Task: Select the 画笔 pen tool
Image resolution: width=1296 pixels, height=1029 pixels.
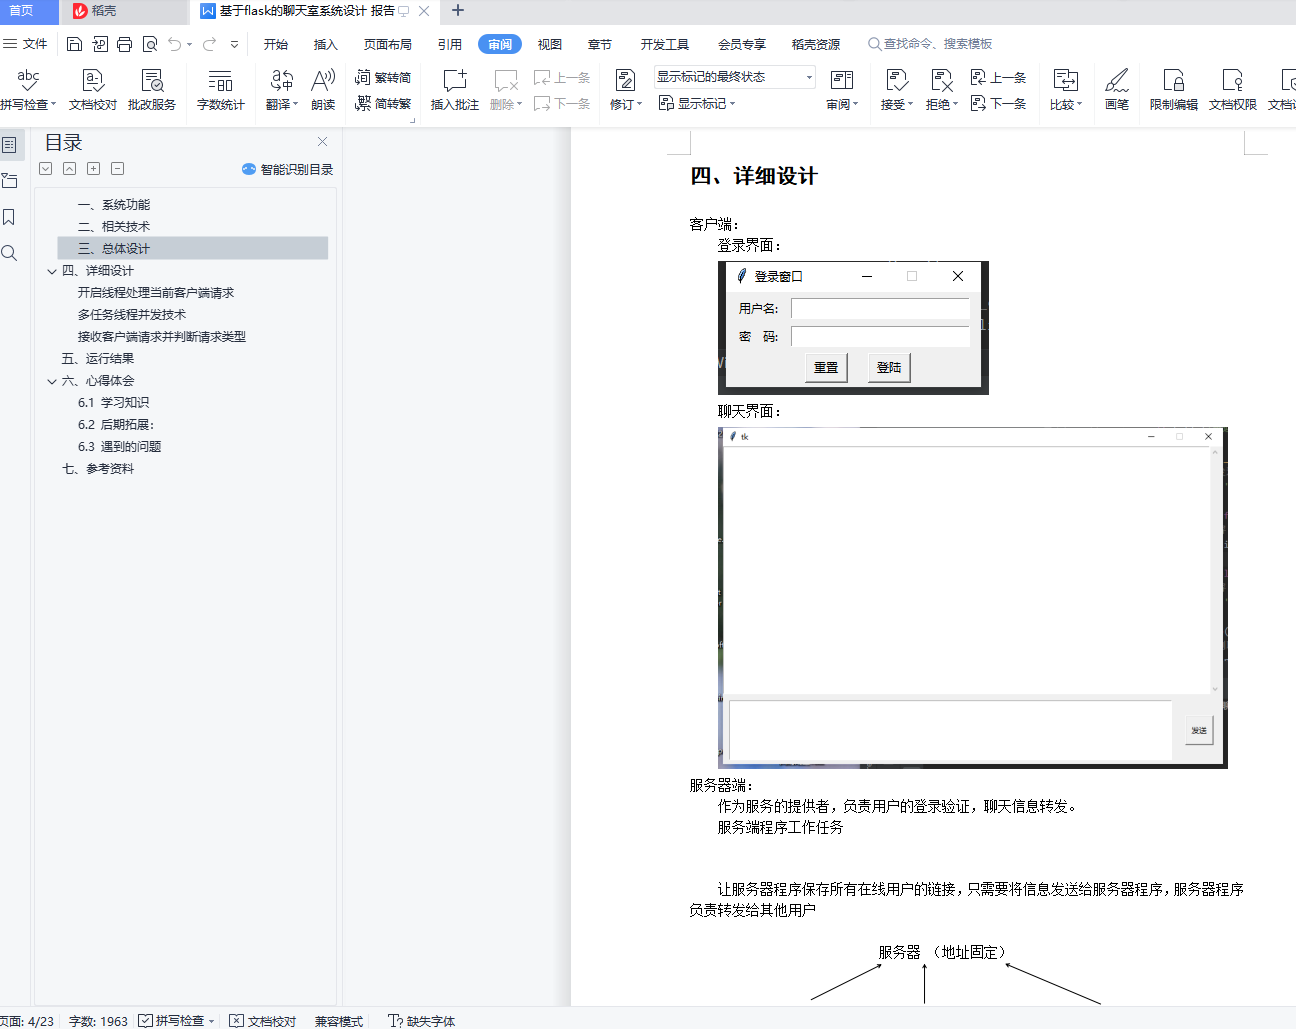Action: click(x=1117, y=90)
